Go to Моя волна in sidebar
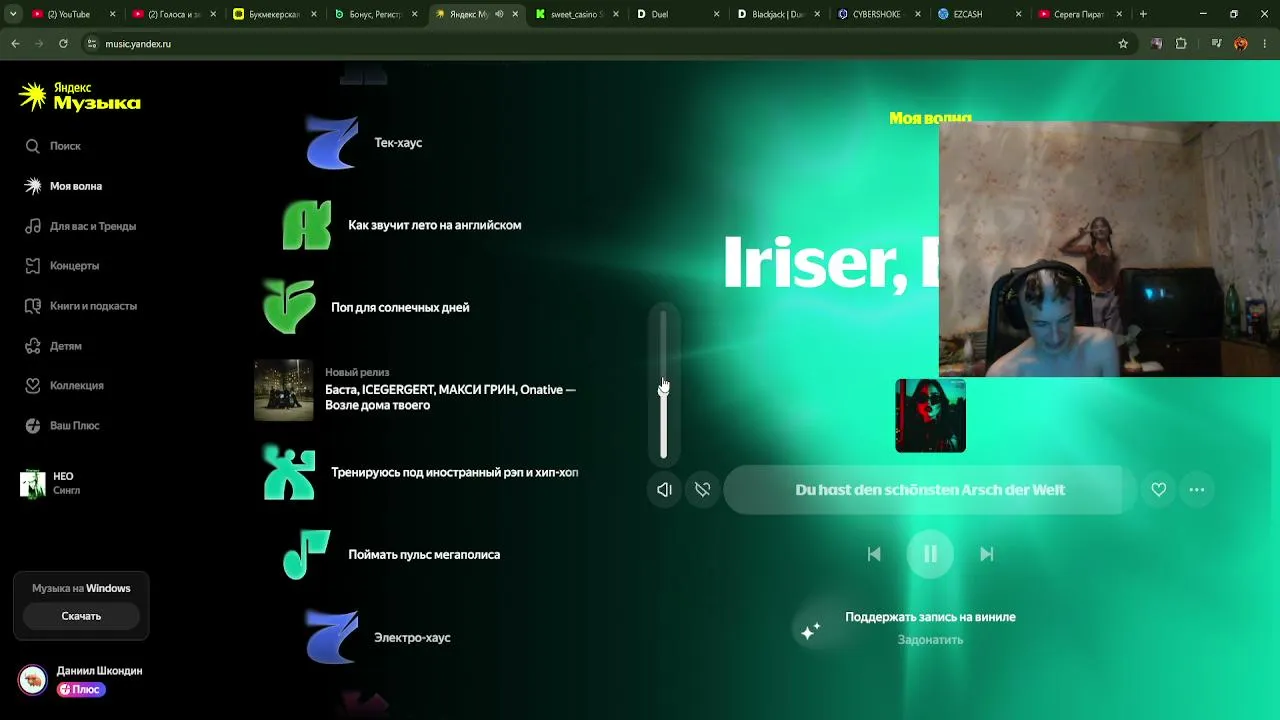1280x720 pixels. pos(64,186)
